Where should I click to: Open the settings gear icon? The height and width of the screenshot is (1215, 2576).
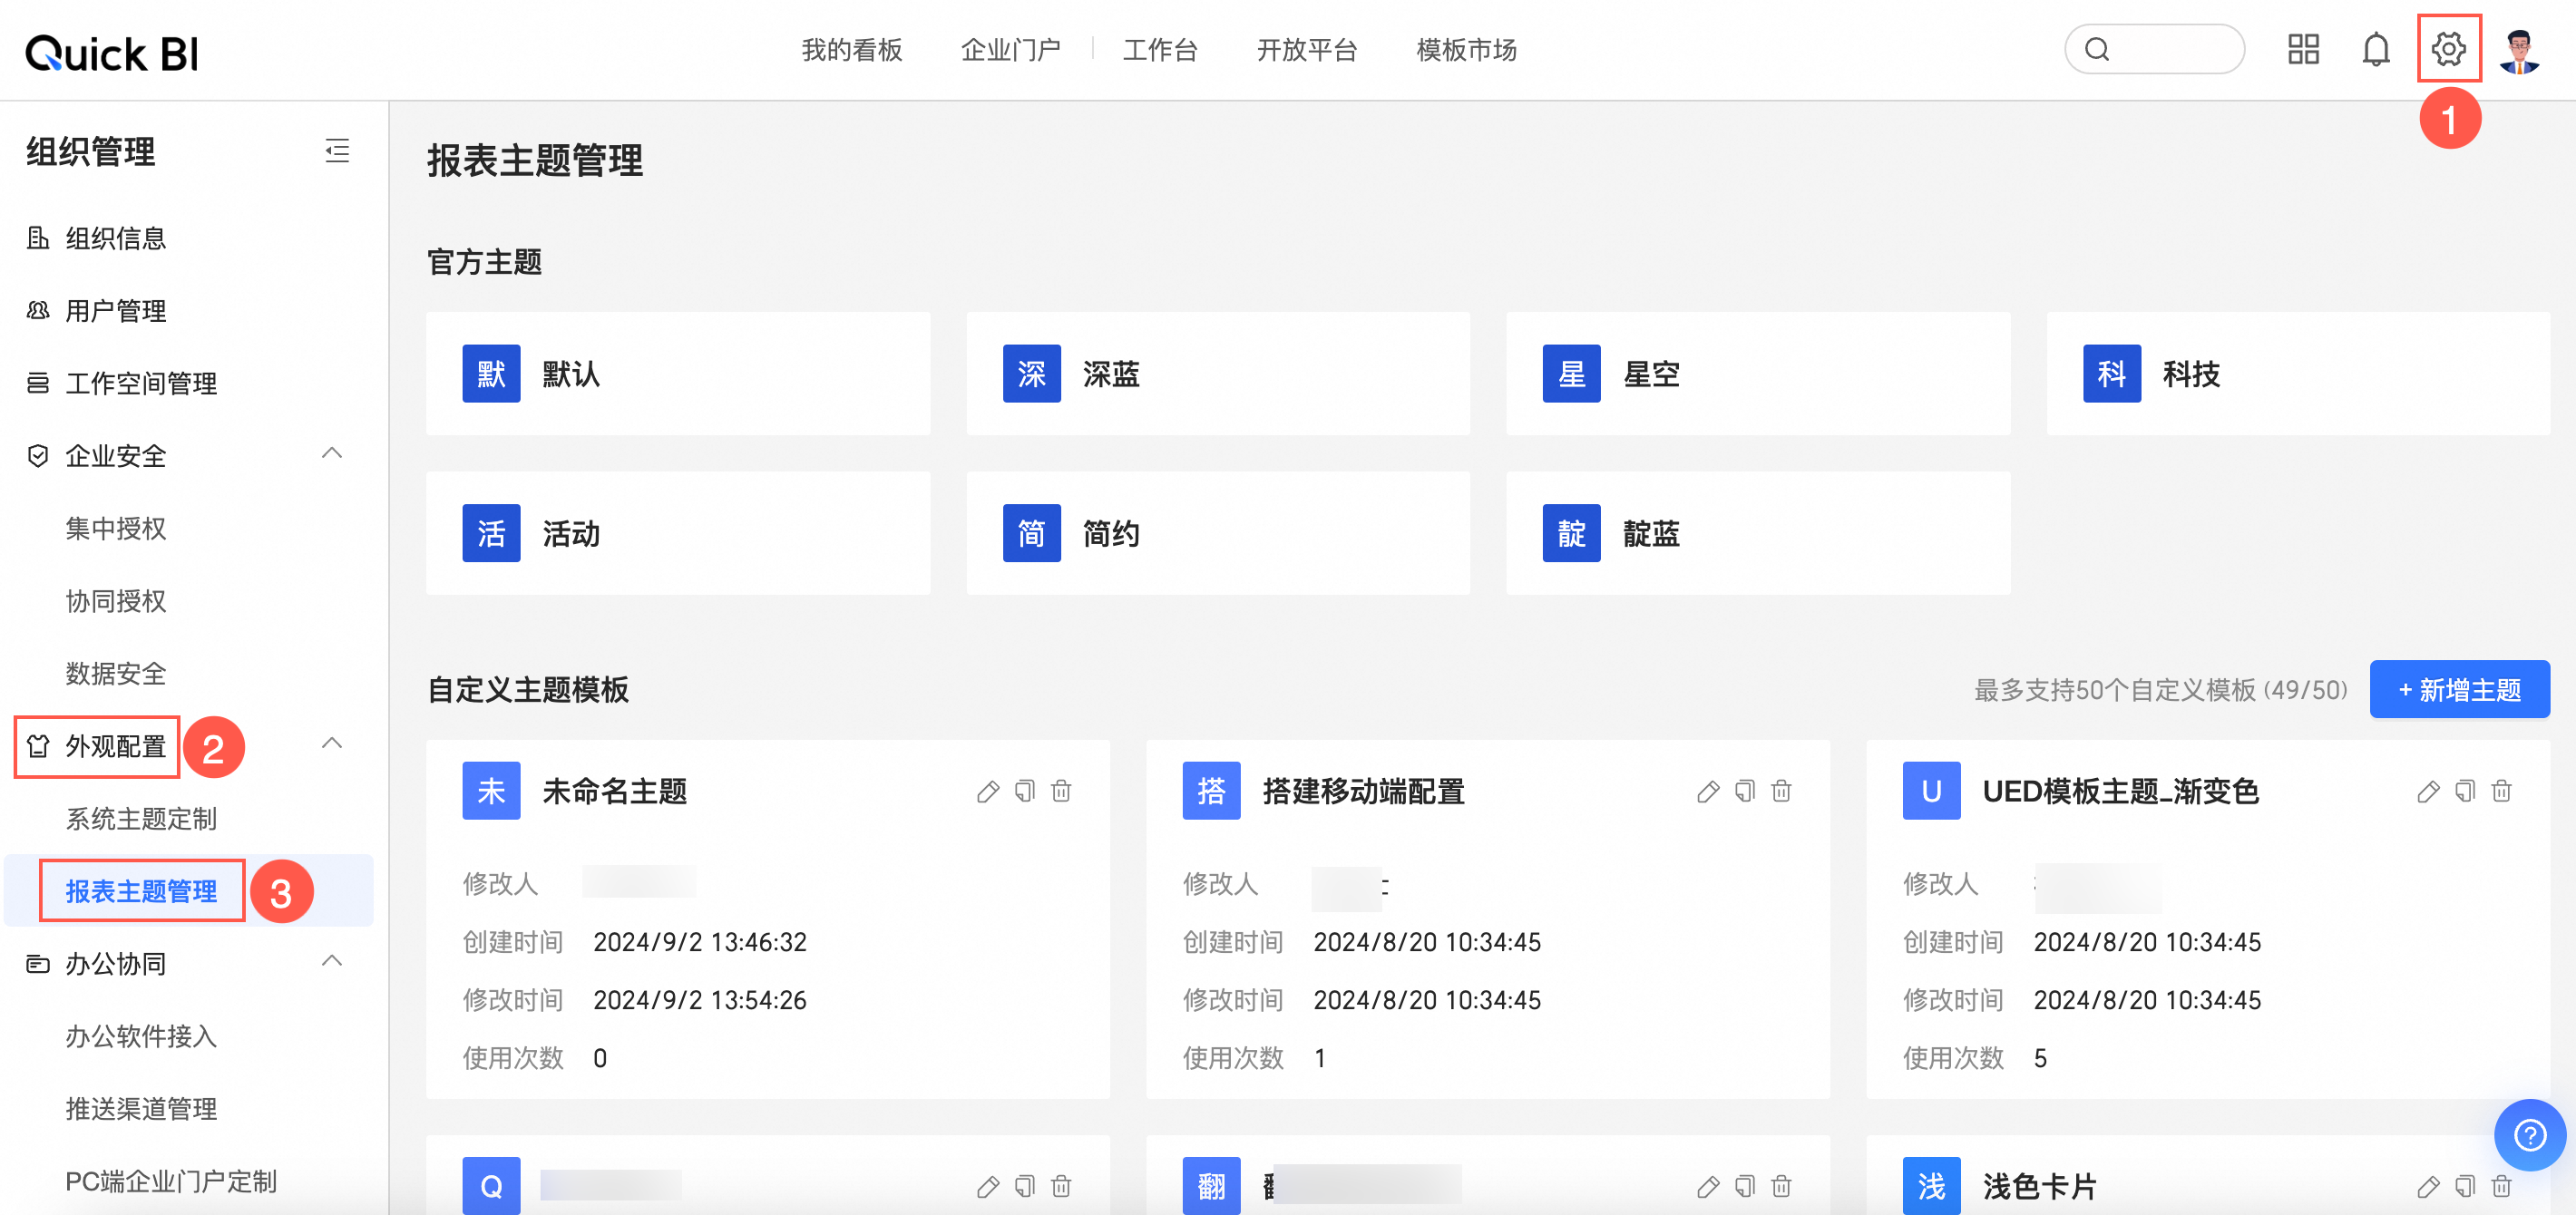2447,49
